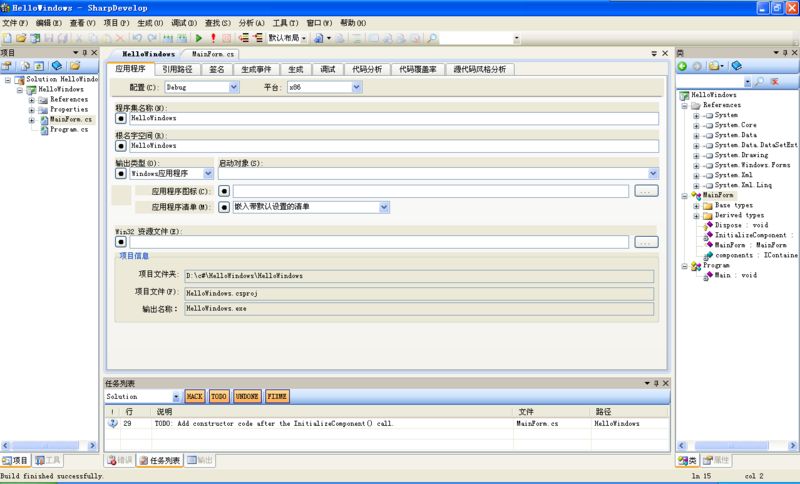Image resolution: width=800 pixels, height=484 pixels.
Task: Click browse button next to 应用程序图标 field
Action: pyautogui.click(x=646, y=191)
